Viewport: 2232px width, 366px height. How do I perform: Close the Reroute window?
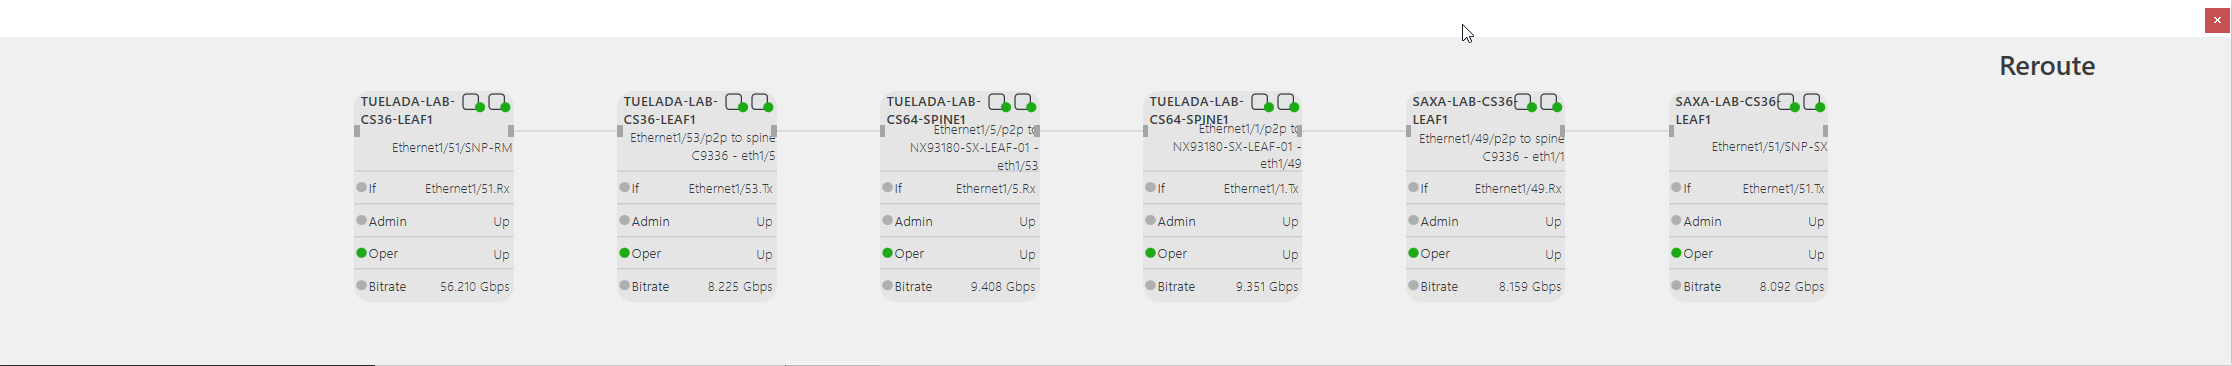[x=2217, y=20]
